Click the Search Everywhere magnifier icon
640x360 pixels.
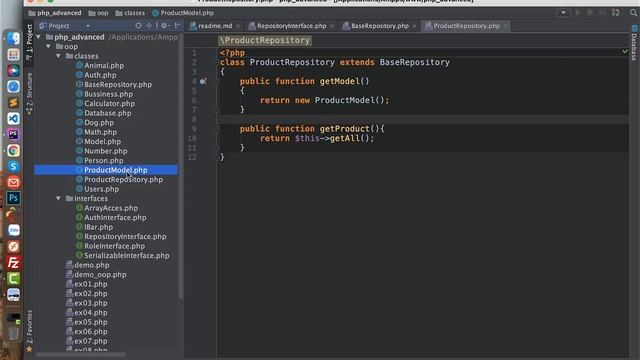click(x=633, y=13)
